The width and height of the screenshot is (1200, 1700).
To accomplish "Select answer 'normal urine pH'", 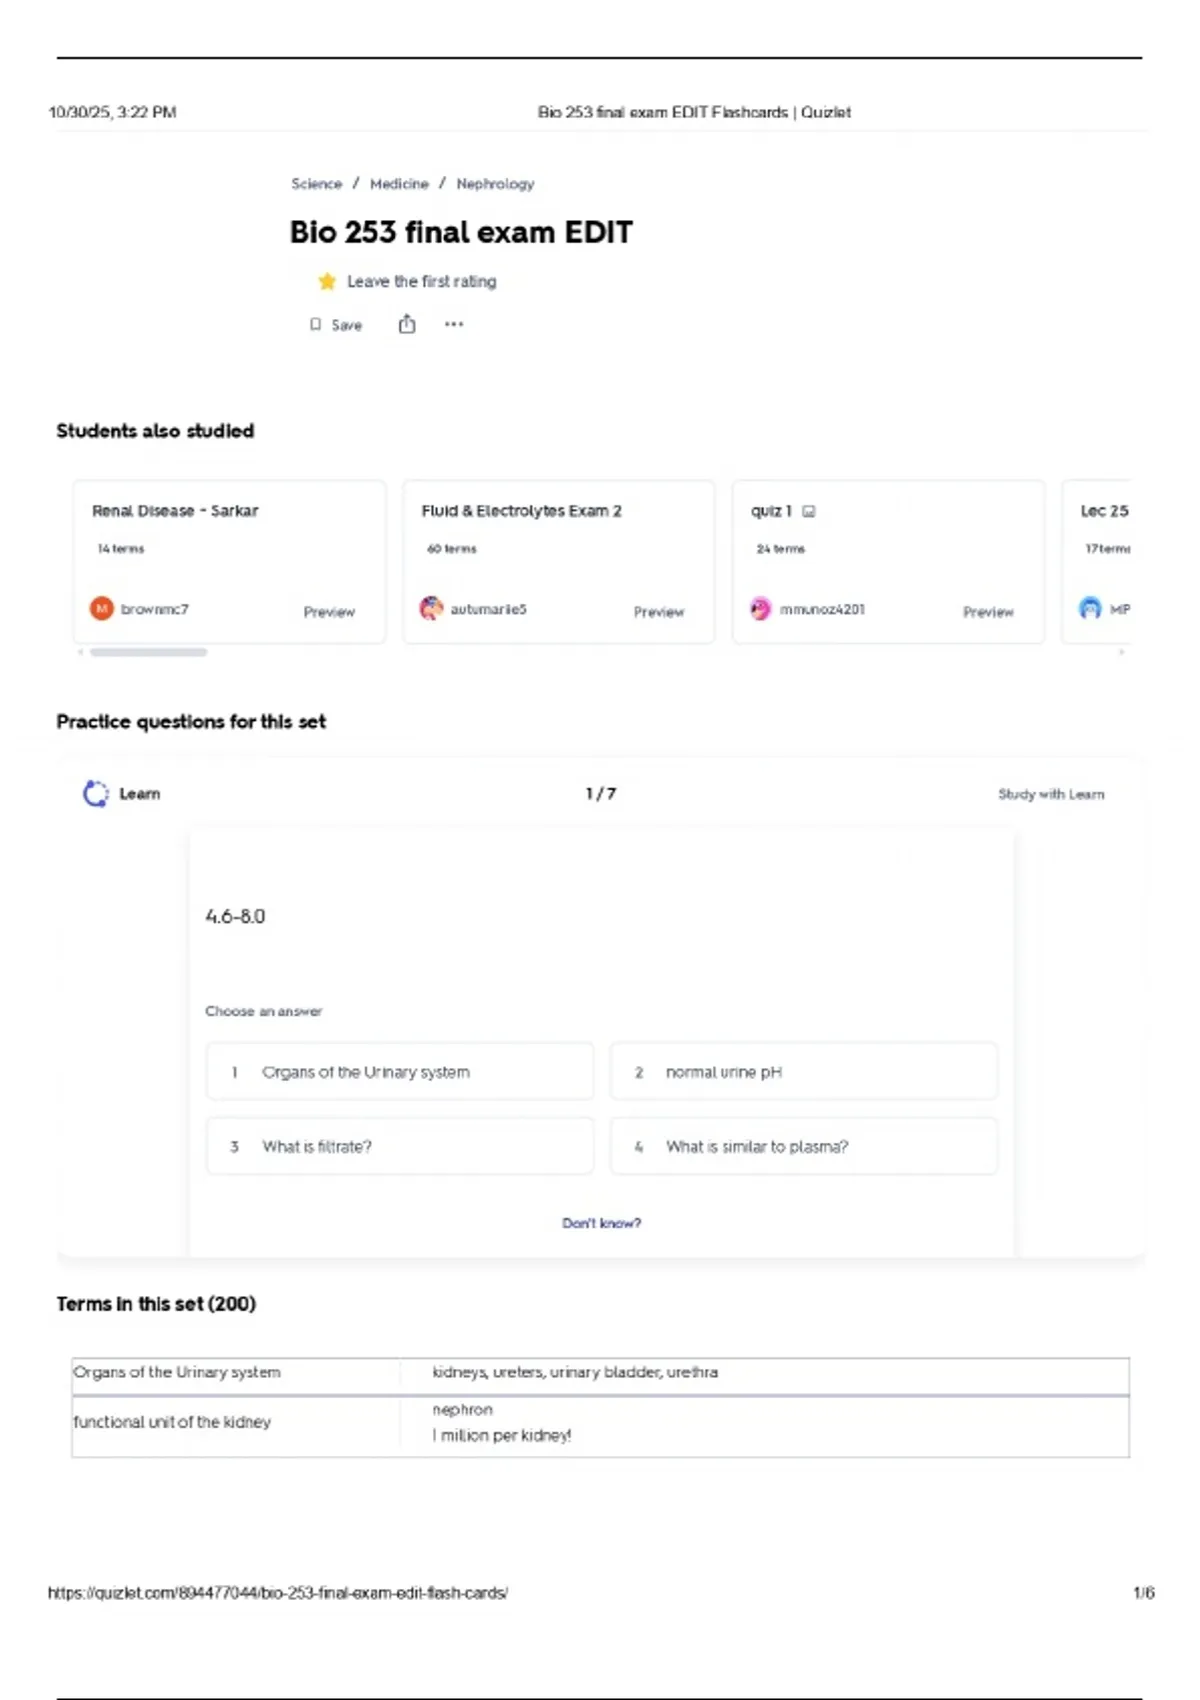I will pos(803,1072).
